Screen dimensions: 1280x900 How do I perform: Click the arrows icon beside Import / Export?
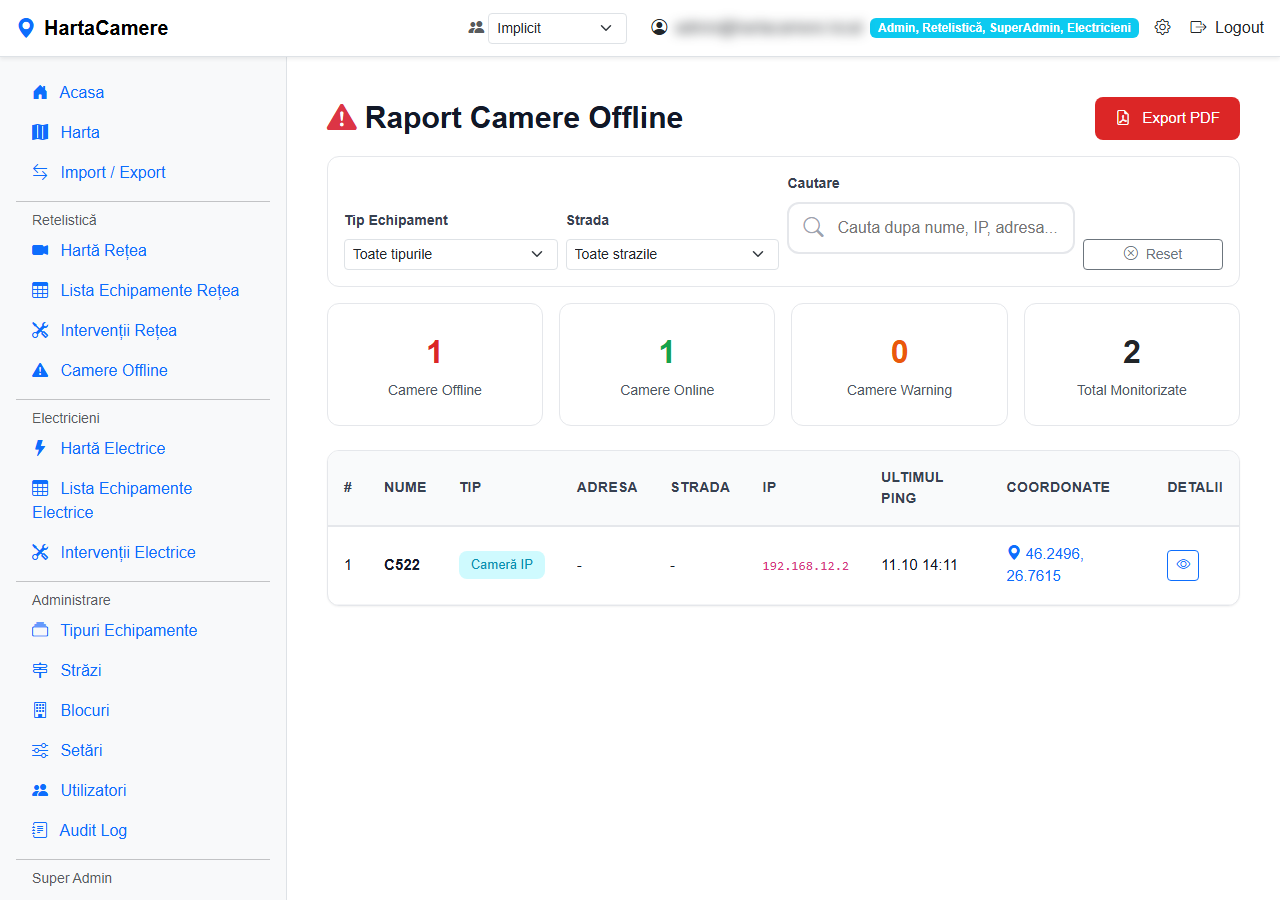coord(40,172)
